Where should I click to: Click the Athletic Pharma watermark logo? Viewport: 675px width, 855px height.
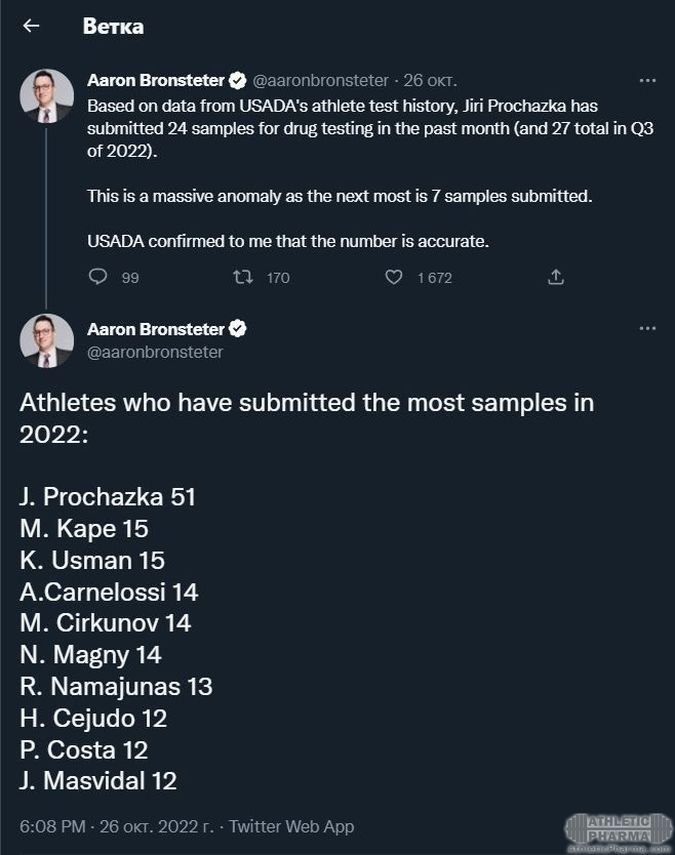(617, 832)
